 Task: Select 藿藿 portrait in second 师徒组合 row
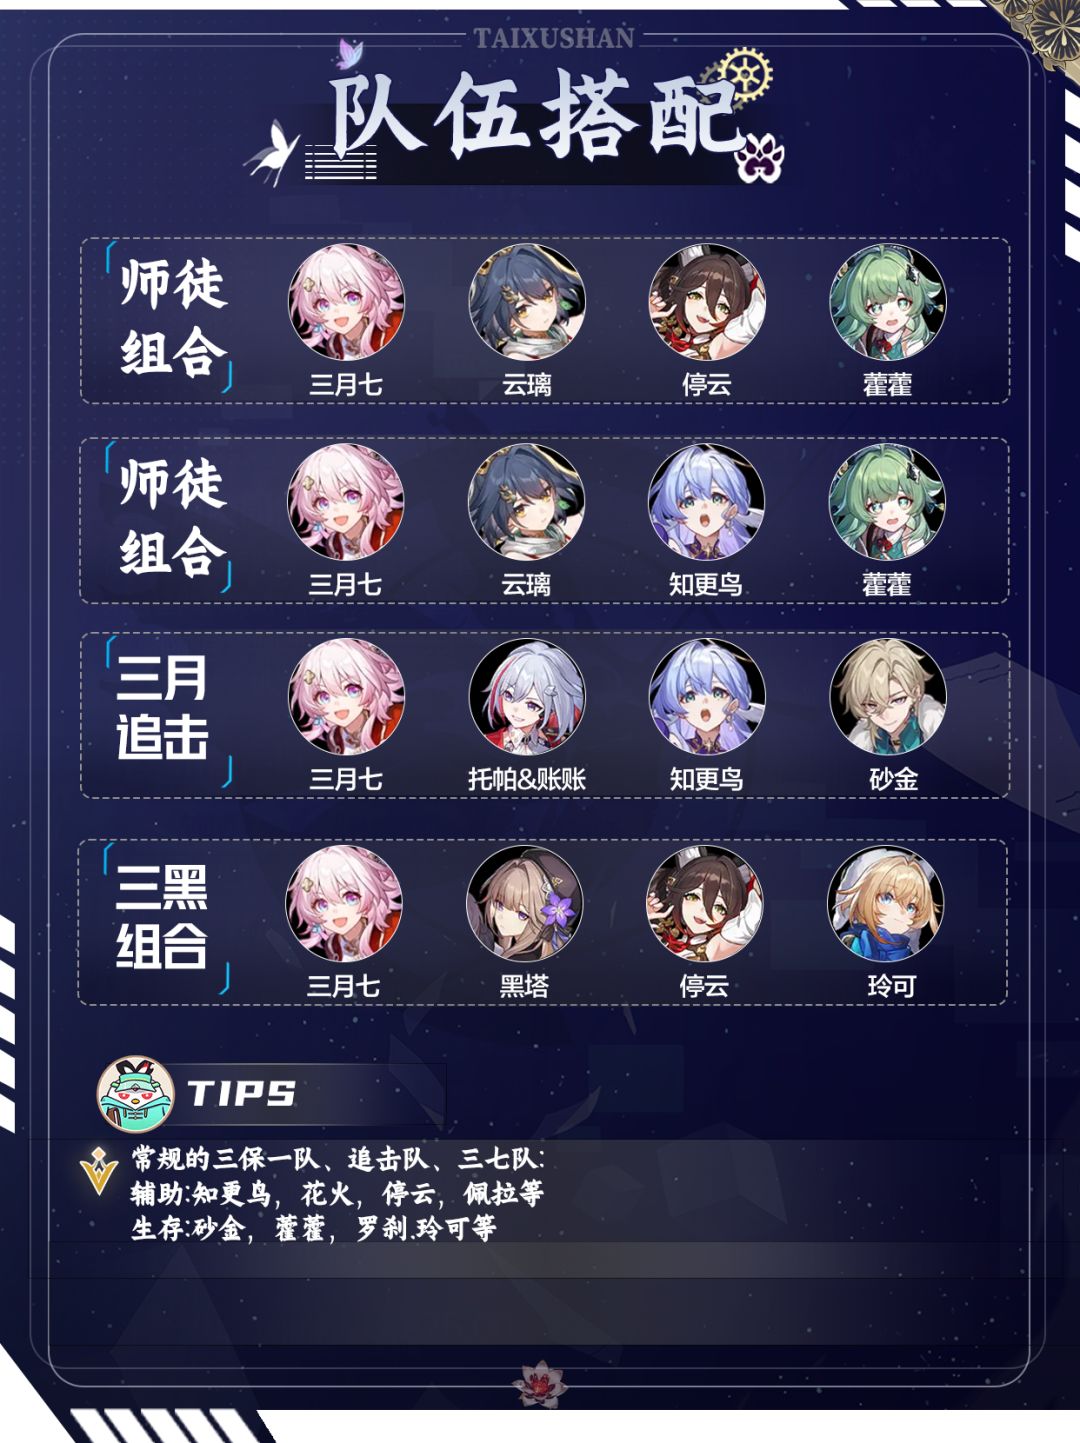click(x=887, y=502)
